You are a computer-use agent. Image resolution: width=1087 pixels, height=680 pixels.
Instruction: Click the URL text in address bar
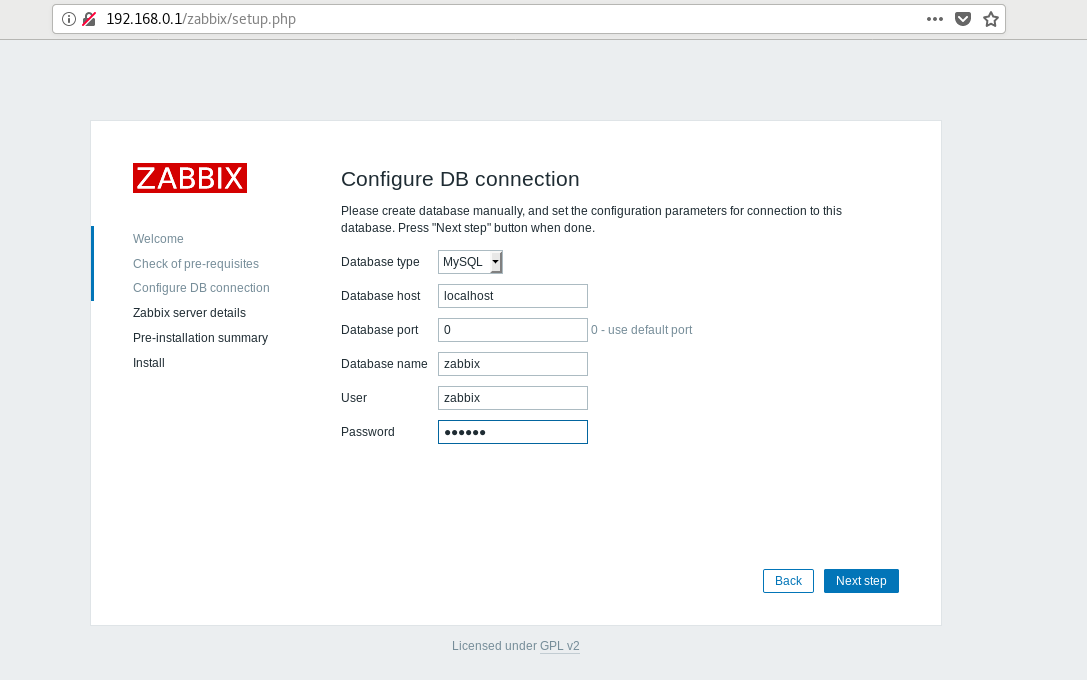tap(201, 19)
